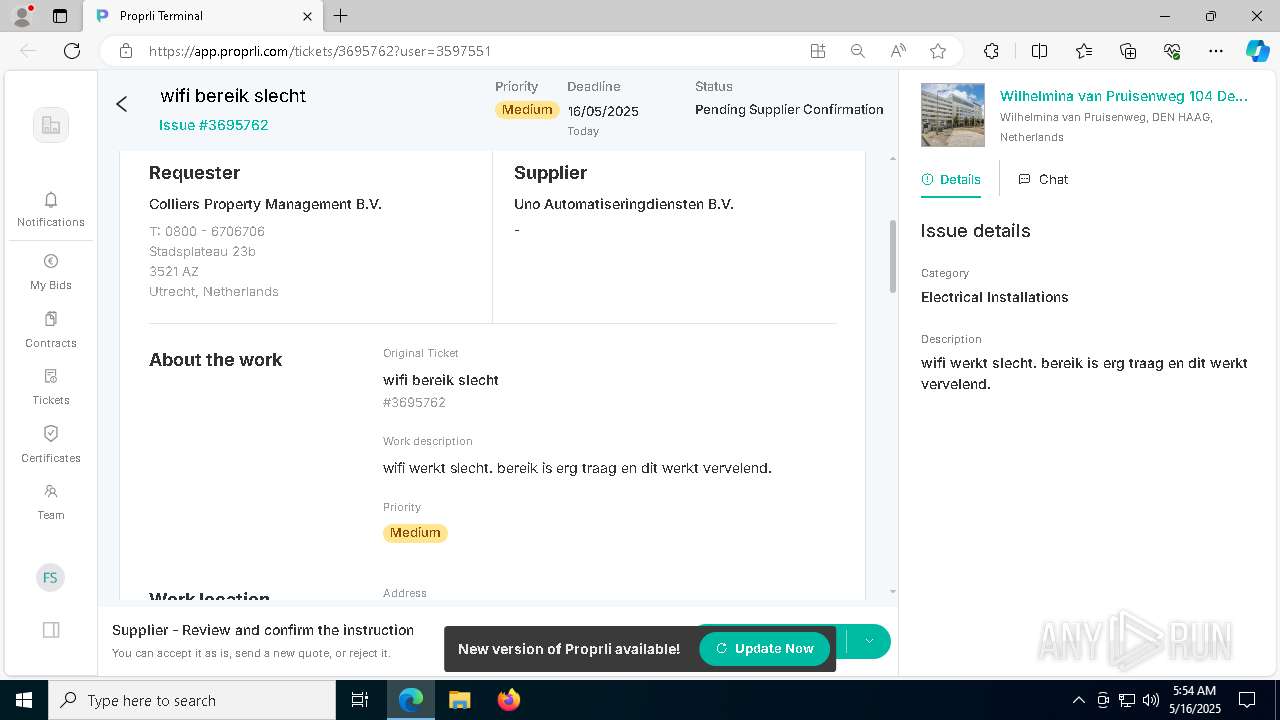1280x720 pixels.
Task: Open Task View on taskbar
Action: pos(360,700)
